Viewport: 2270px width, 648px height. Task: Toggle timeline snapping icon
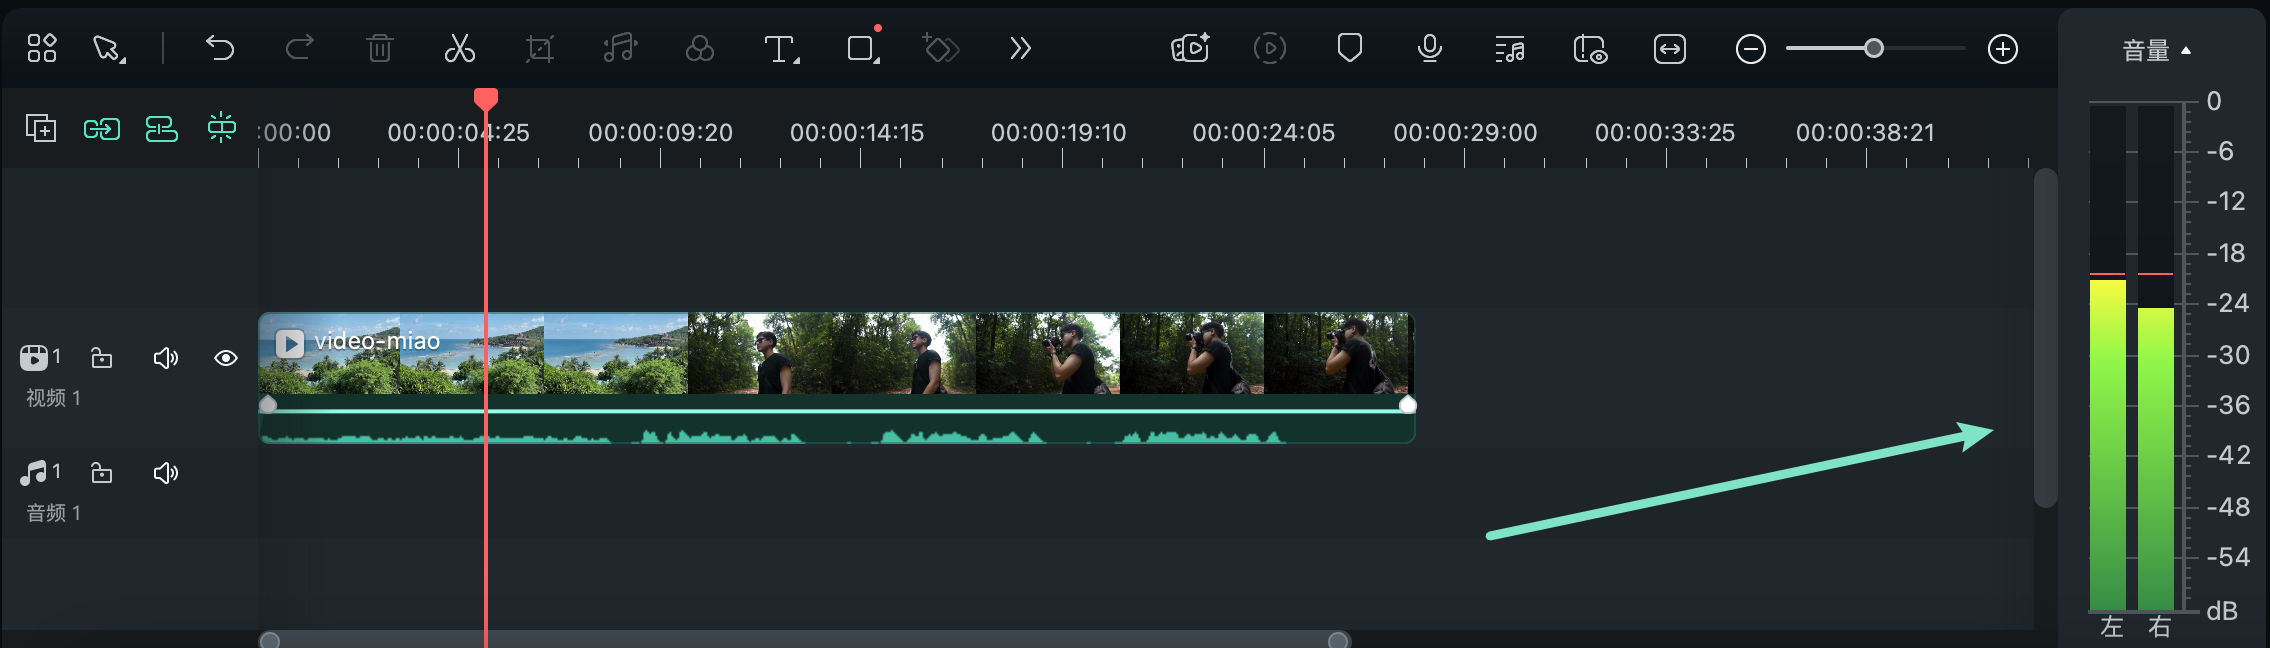coord(222,127)
